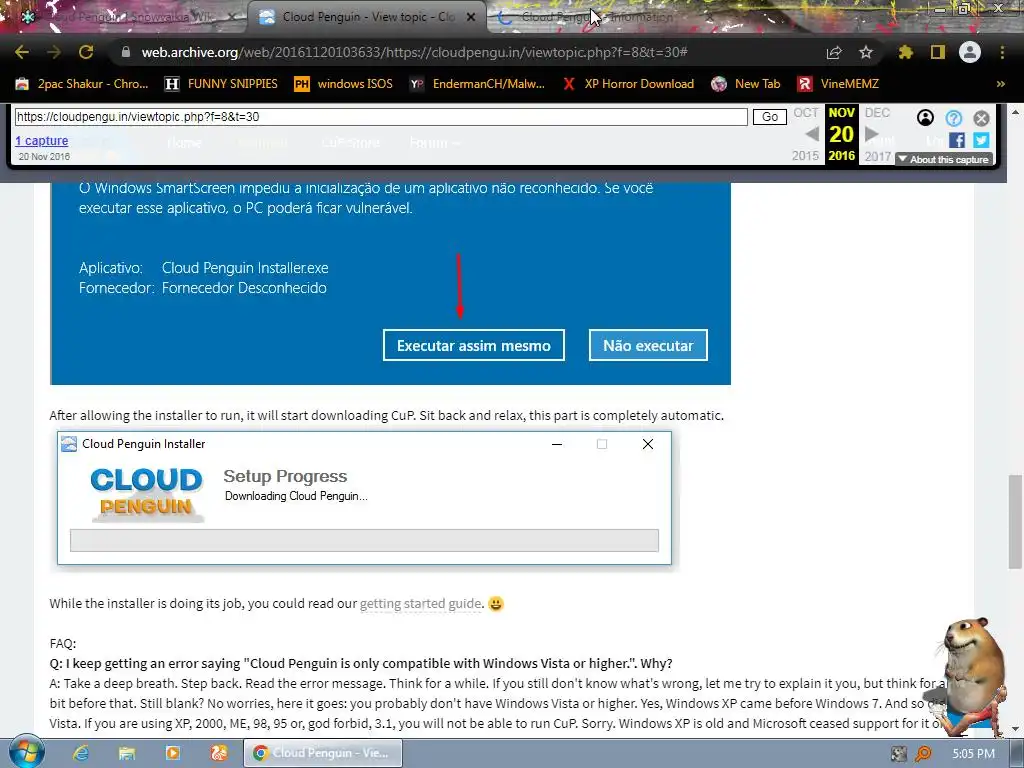Screen dimensions: 1024x768
Task: Open the Extensions puzzle icon
Action: click(x=906, y=52)
